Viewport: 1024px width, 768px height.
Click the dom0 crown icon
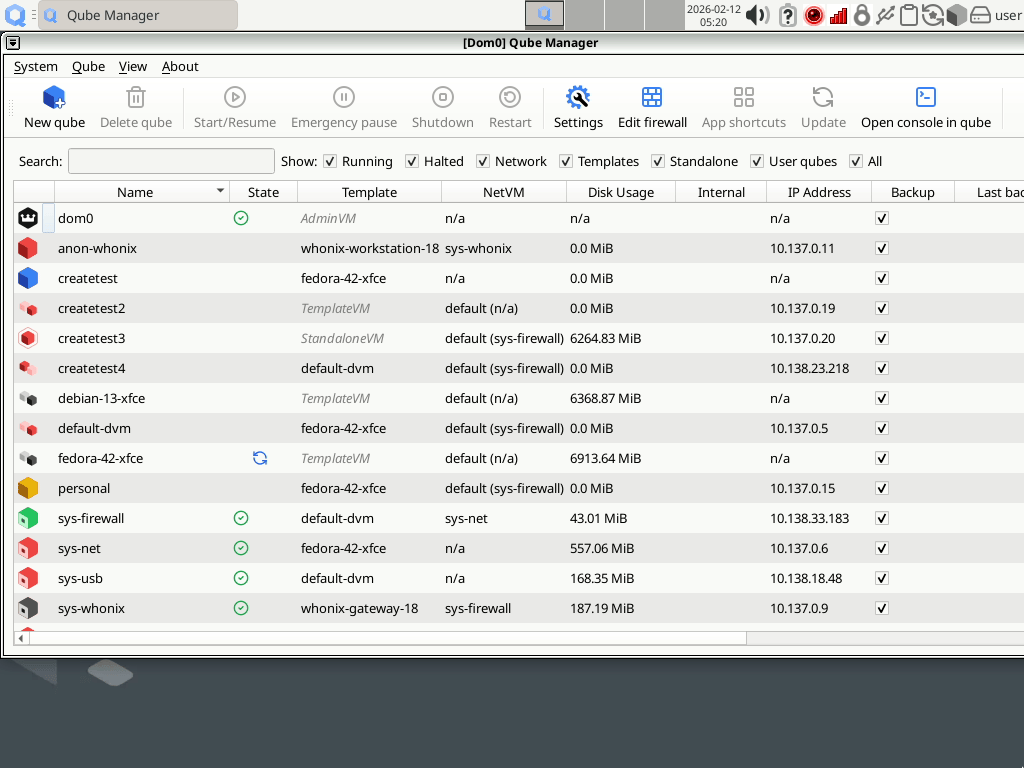pos(28,218)
